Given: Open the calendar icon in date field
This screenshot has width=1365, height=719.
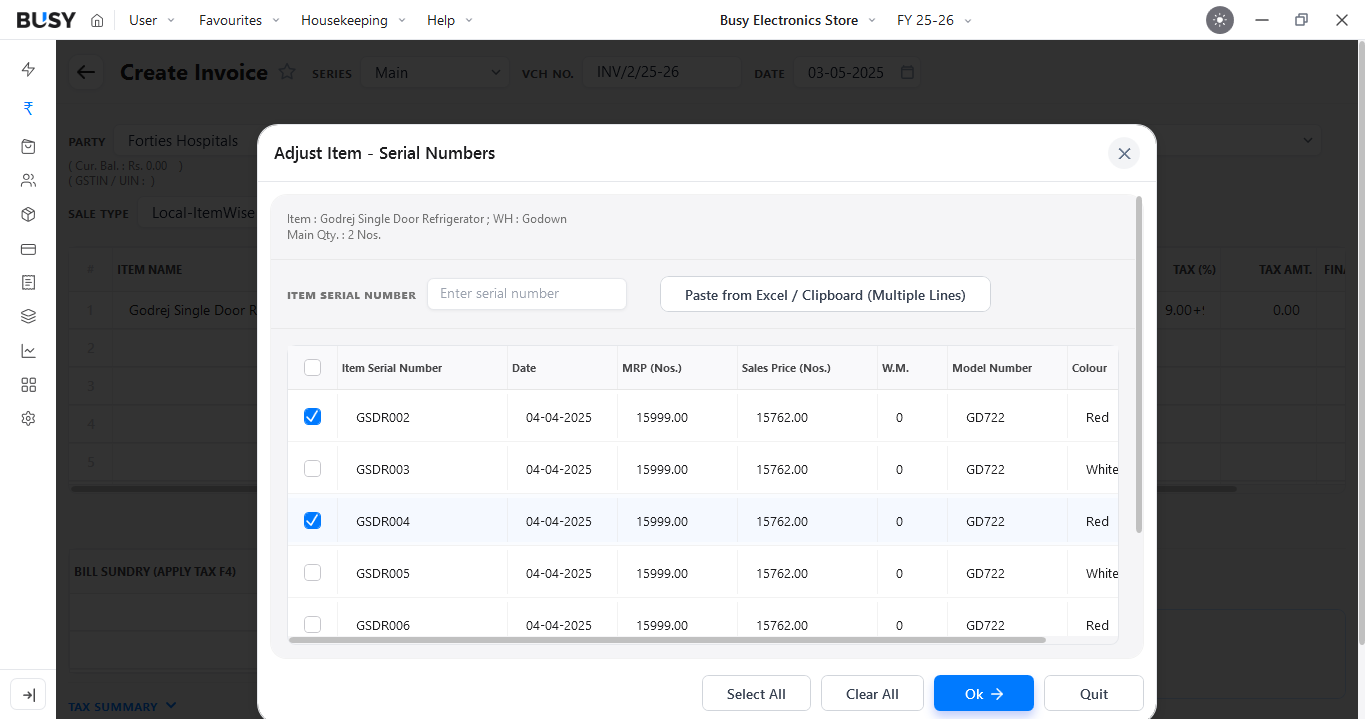Looking at the screenshot, I should tap(907, 73).
